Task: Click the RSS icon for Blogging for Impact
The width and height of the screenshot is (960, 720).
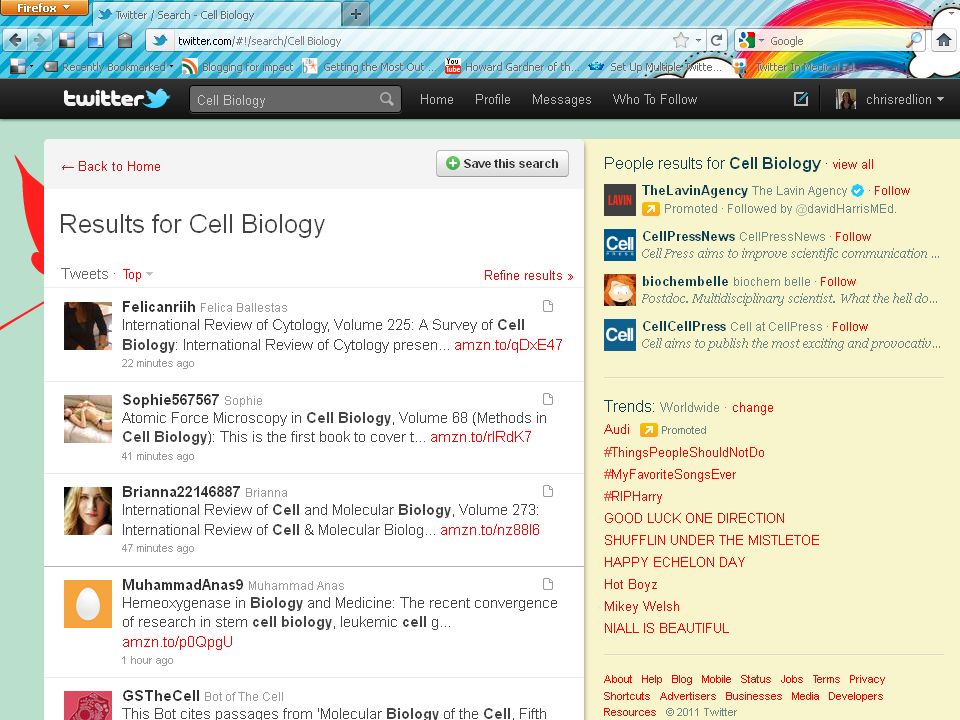Action: (x=189, y=66)
